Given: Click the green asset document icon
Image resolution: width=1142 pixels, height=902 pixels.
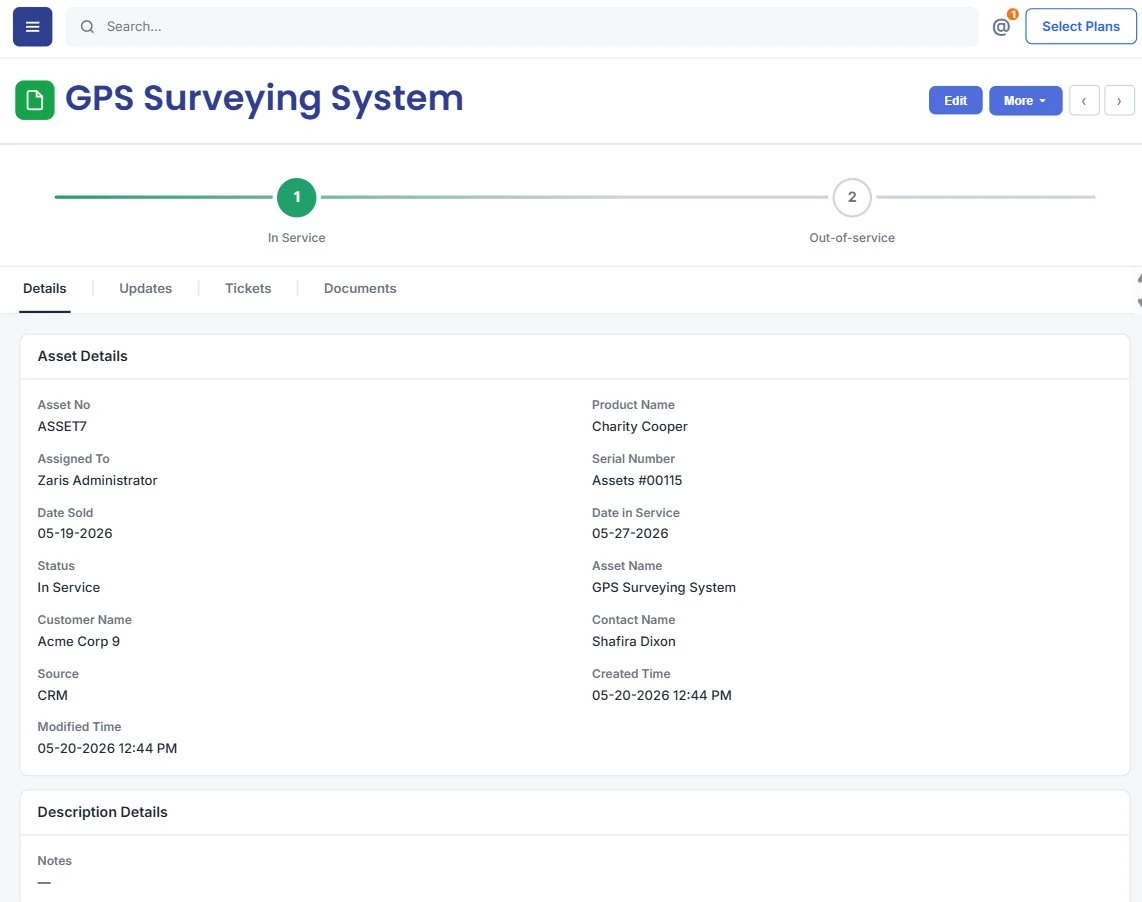Looking at the screenshot, I should click(35, 100).
